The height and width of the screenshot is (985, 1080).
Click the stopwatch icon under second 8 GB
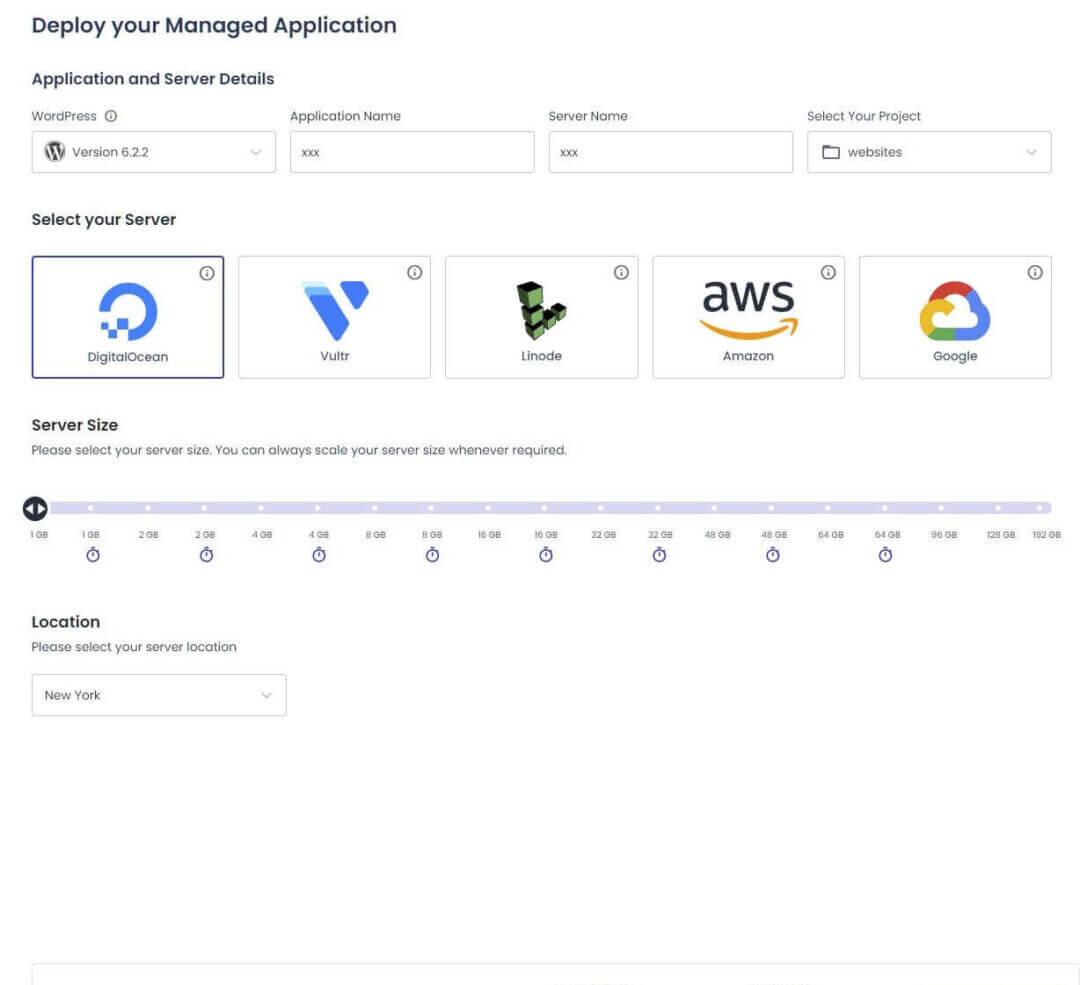coord(433,554)
